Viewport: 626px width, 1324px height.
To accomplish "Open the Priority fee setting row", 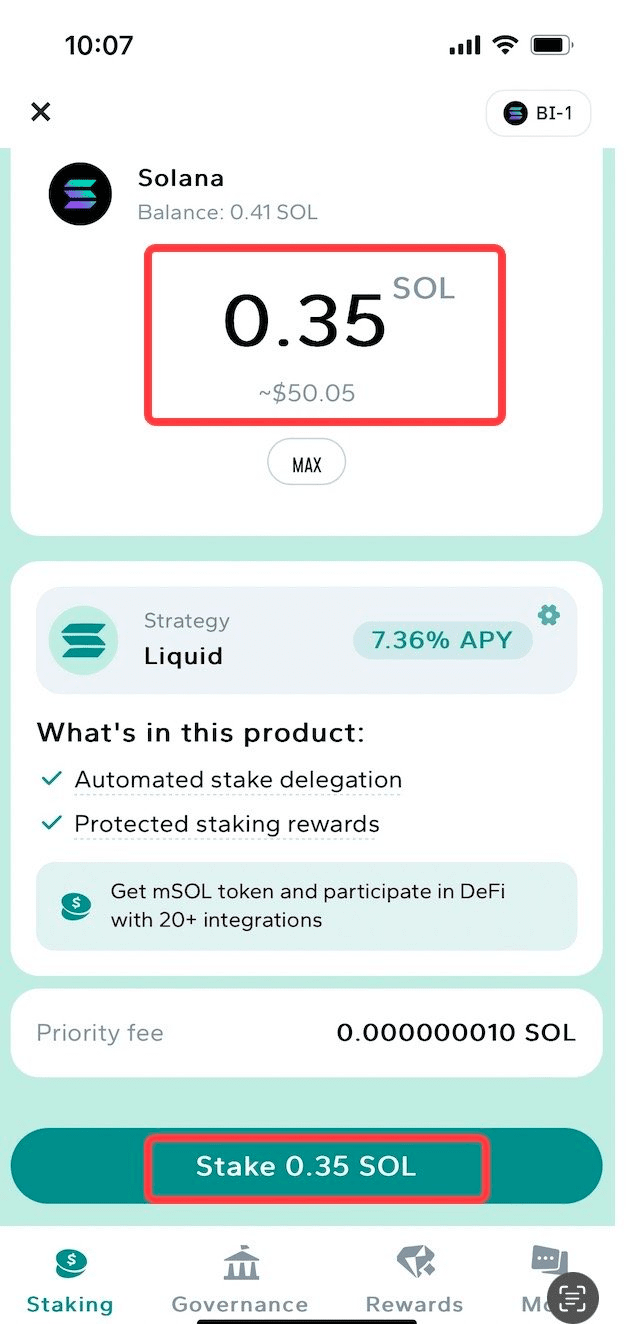I will pos(306,1033).
